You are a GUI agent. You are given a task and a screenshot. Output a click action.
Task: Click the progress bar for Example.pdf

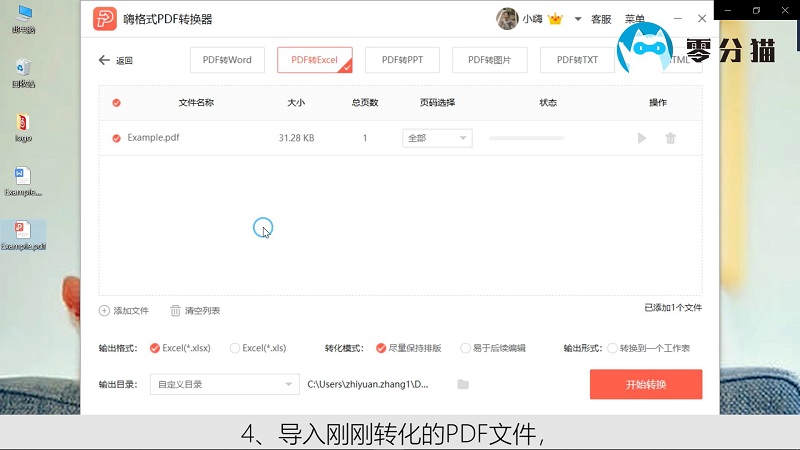(527, 138)
